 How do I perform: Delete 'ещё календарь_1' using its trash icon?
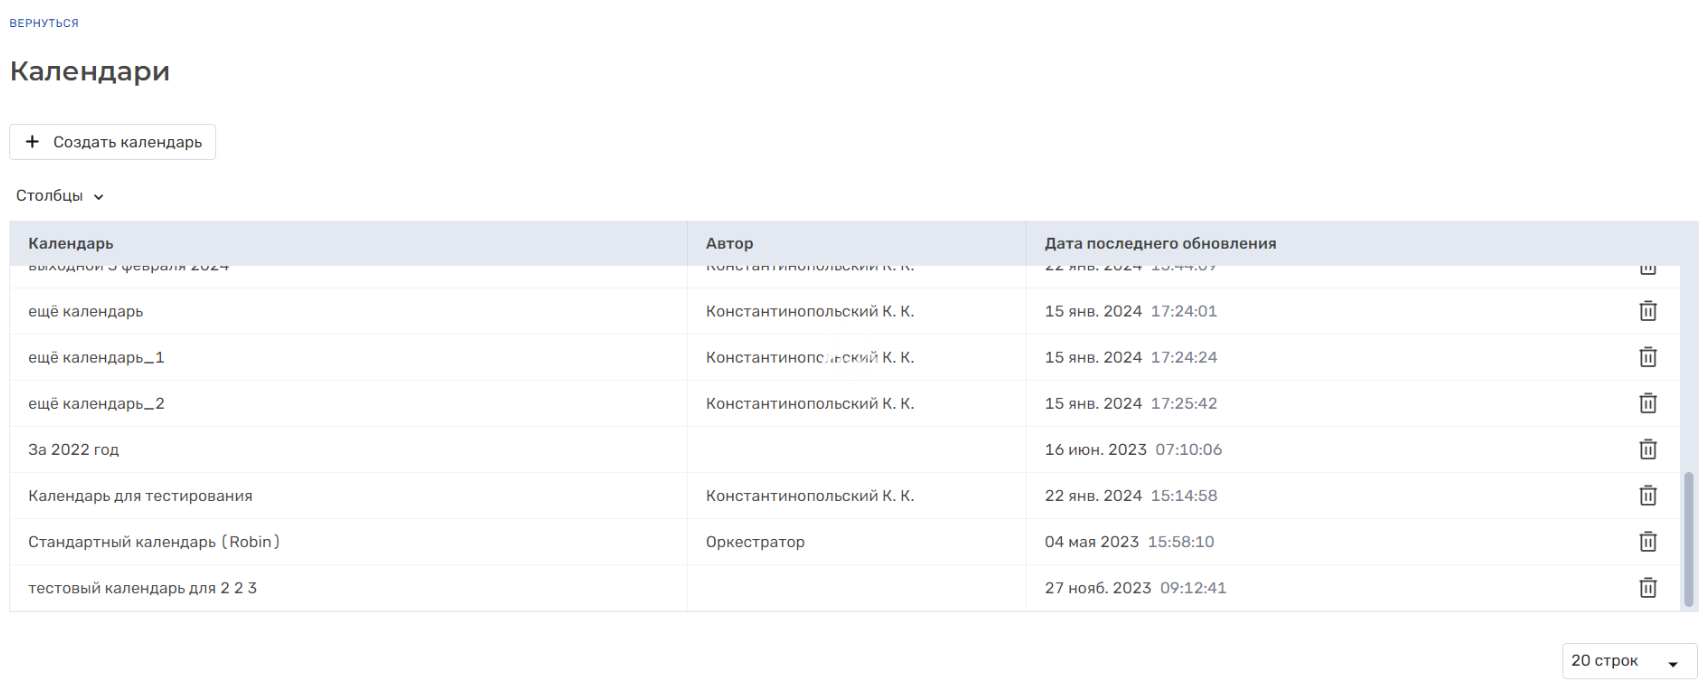point(1647,357)
